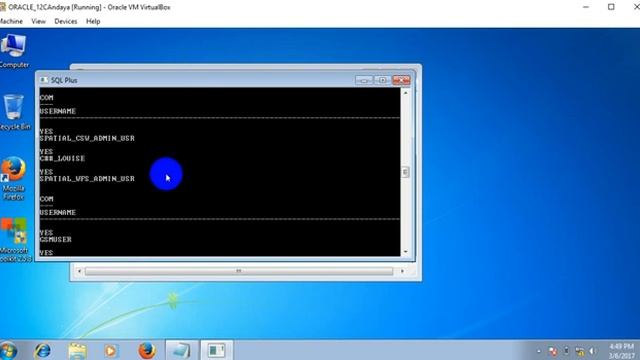Click left arrow of back window's horizontal scrollbar
The image size is (640, 360).
click(79, 271)
